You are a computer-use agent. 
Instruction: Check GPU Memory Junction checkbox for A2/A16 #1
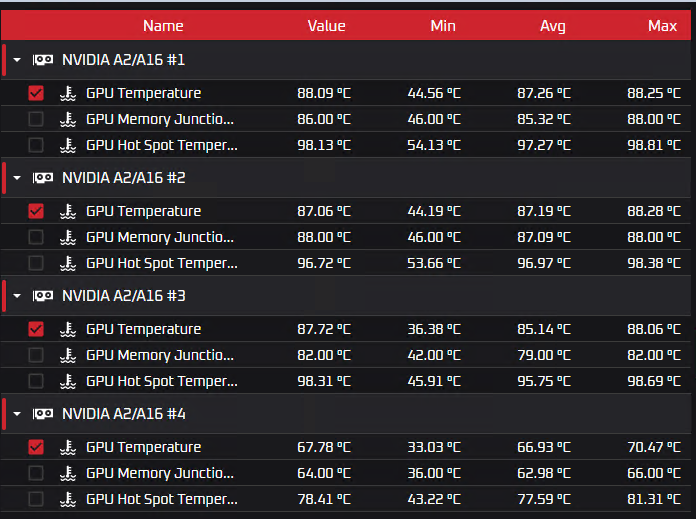pos(36,119)
